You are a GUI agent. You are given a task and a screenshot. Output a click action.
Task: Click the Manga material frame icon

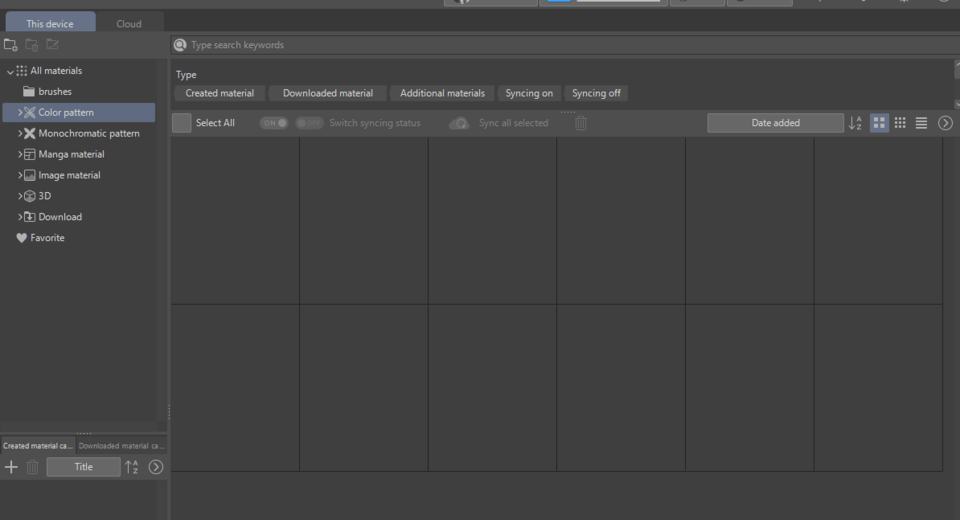pos(29,154)
